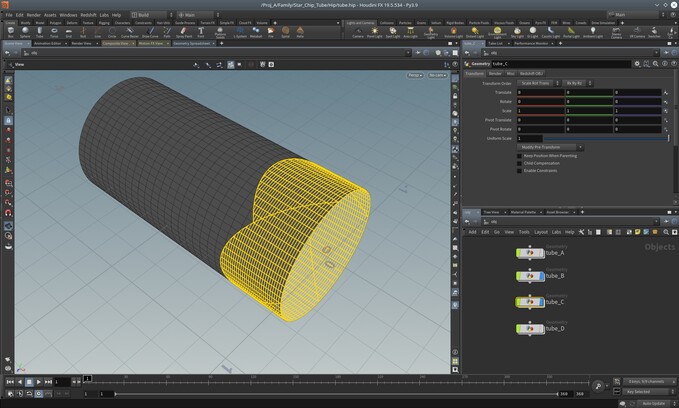Add a Sky Light from the shelf
Image resolution: width=679 pixels, height=408 pixels.
[x=517, y=32]
